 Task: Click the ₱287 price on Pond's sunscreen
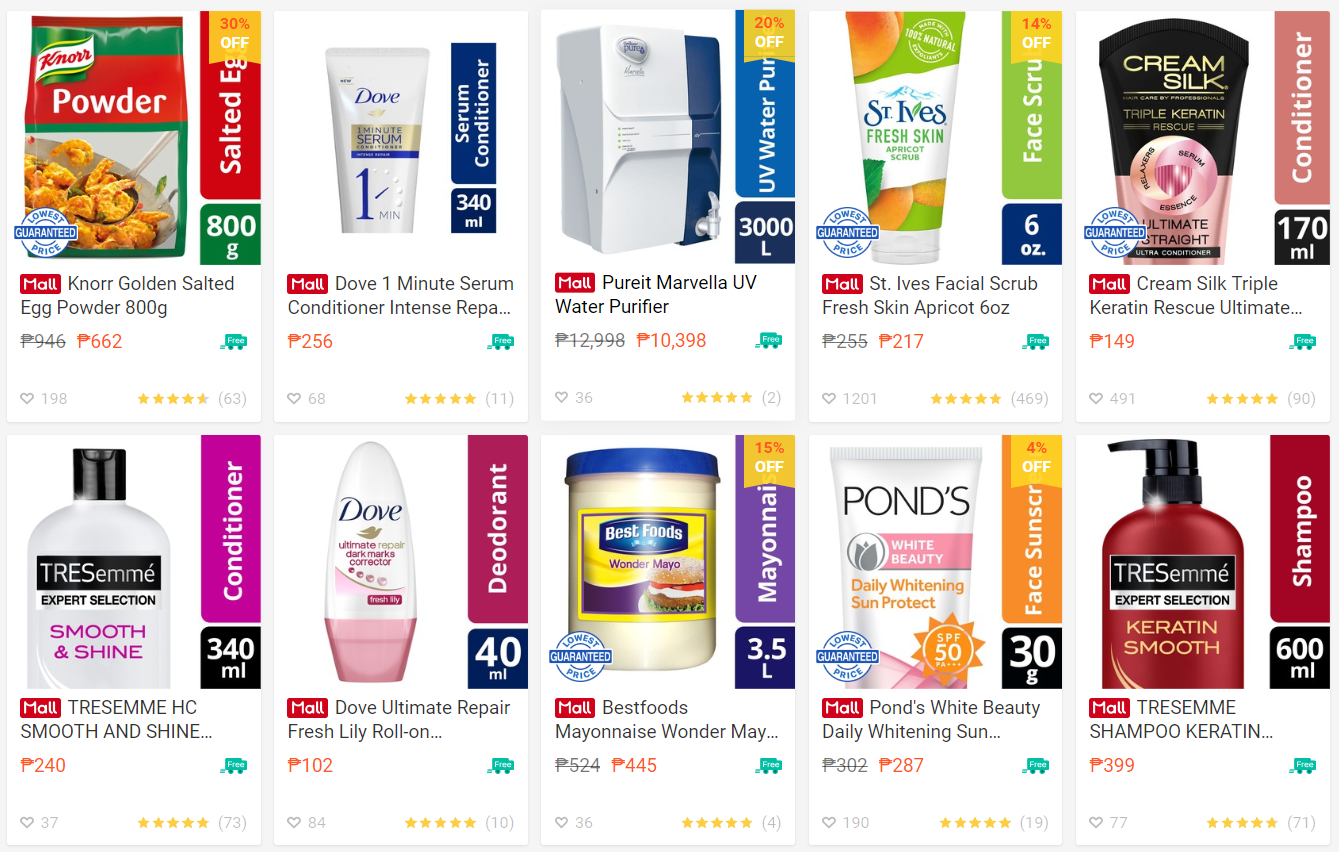point(901,765)
